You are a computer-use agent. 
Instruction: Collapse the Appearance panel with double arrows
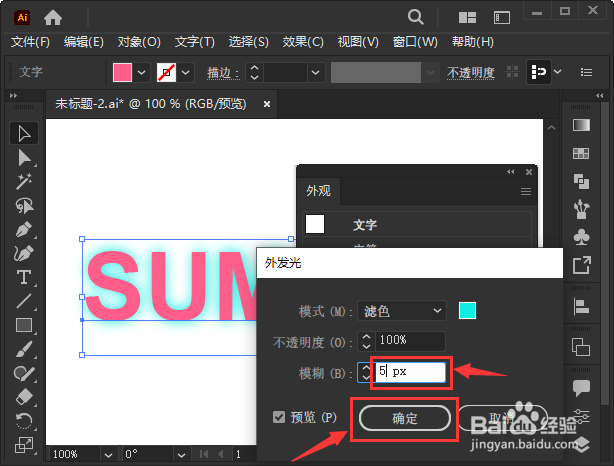511,172
